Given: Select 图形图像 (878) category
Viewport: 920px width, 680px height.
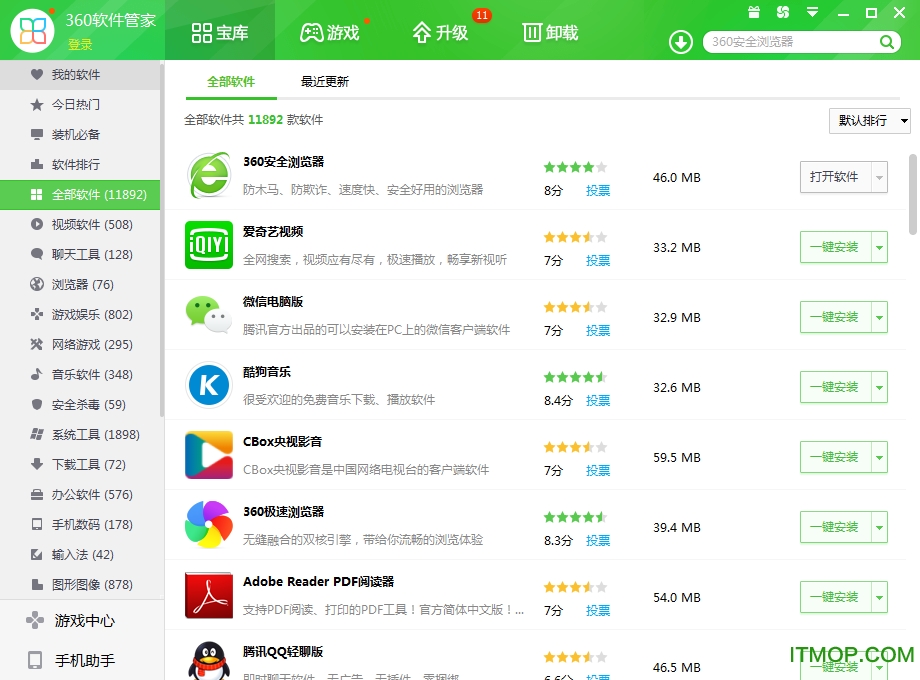Looking at the screenshot, I should [80, 584].
